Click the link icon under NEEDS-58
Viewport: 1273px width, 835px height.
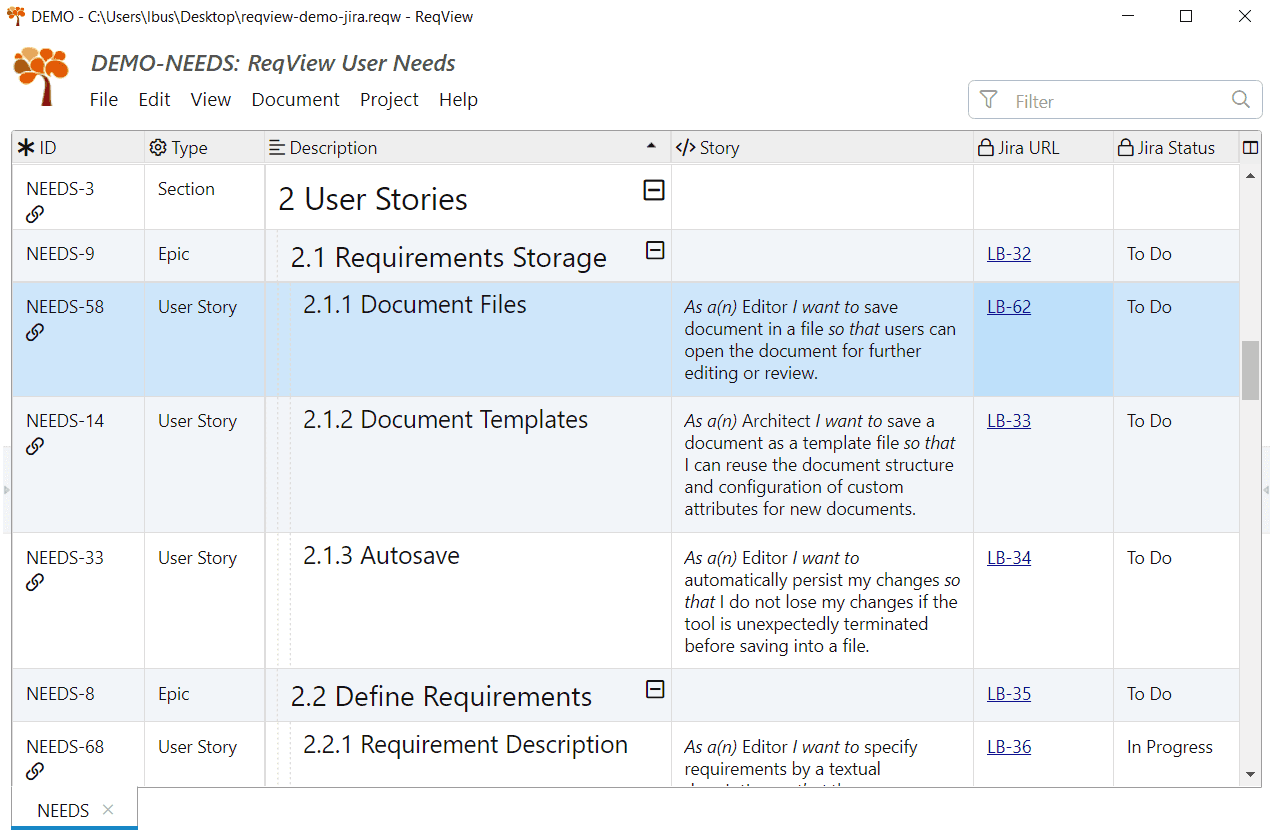pyautogui.click(x=35, y=332)
